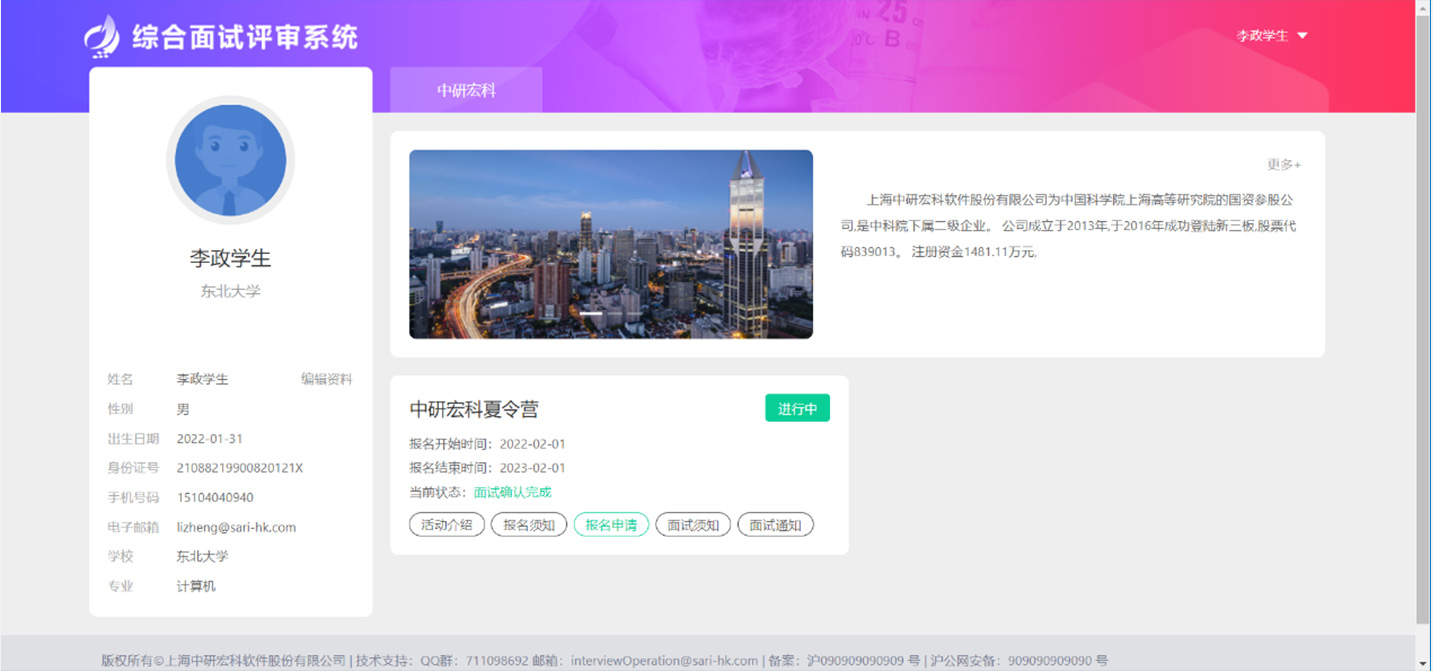Click the 更多+ link
This screenshot has width=1433, height=671.
click(x=1284, y=165)
